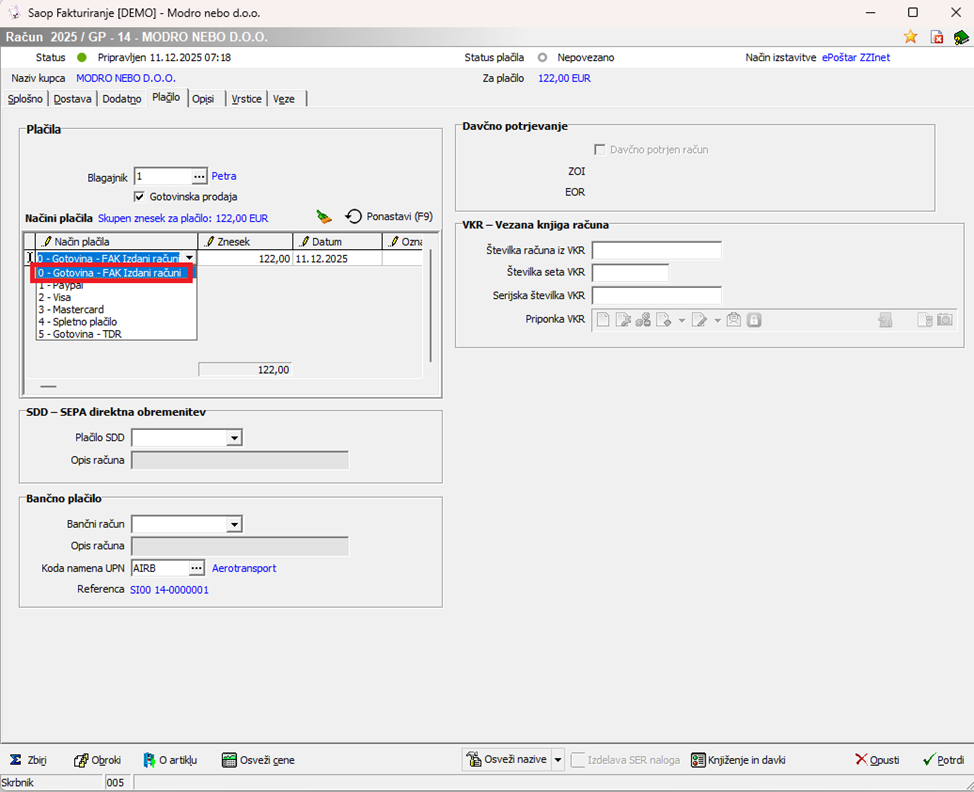Open the Koda namena UPN lookup ellipsis
Viewport: 974px width, 792px height.
tap(196, 568)
